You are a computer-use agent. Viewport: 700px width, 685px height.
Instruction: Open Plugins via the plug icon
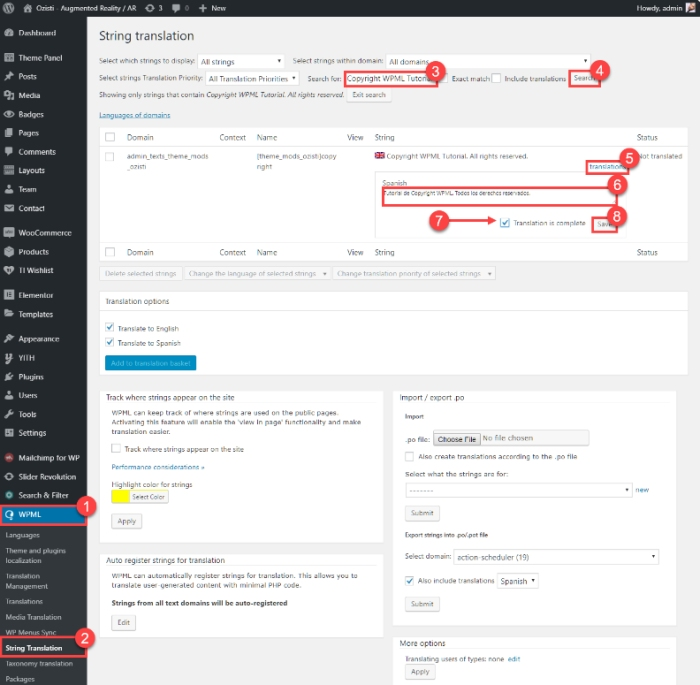pyautogui.click(x=9, y=376)
